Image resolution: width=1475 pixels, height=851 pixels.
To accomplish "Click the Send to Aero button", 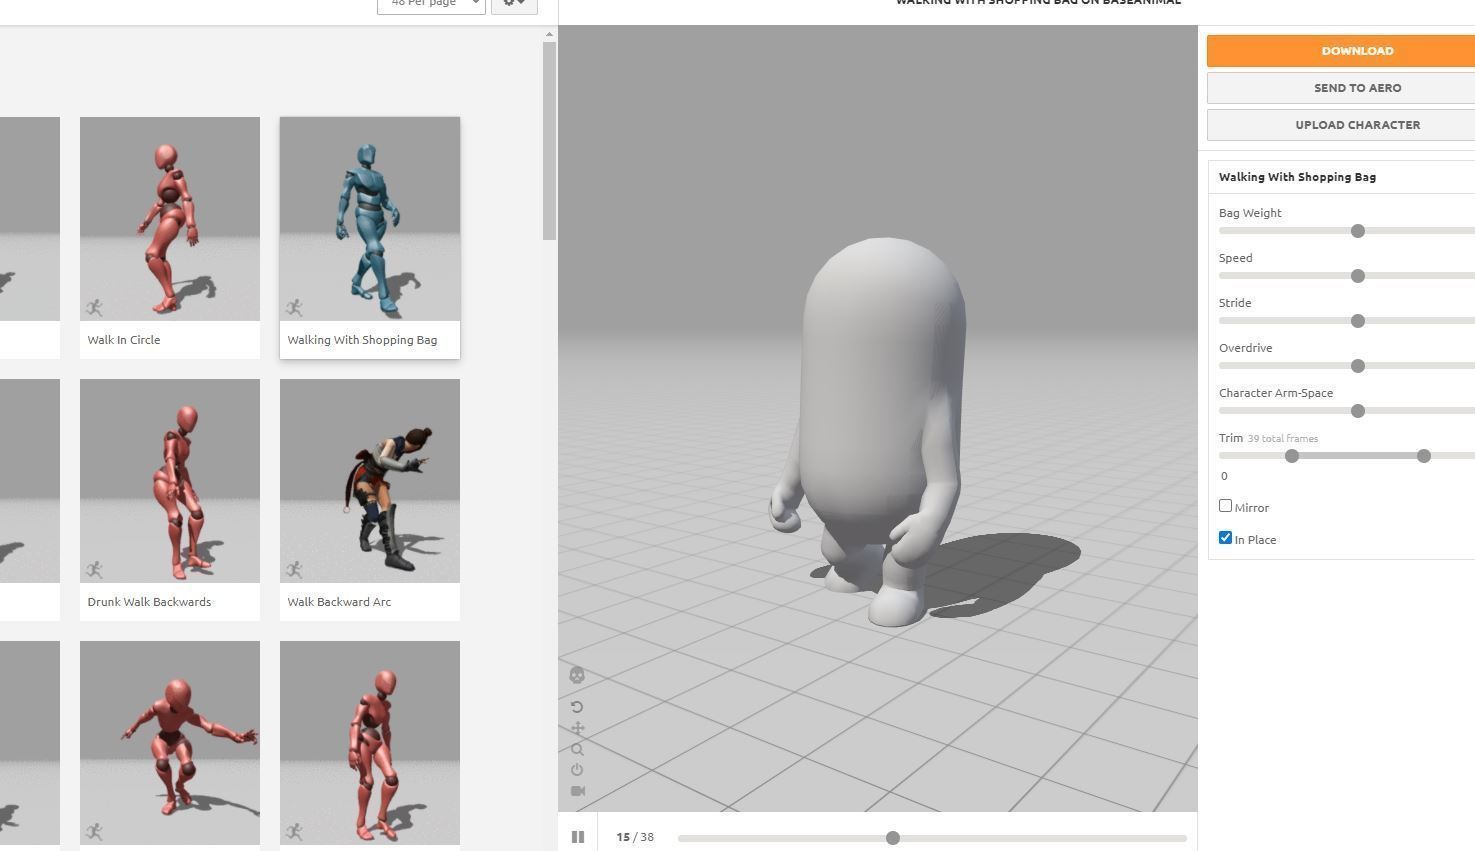I will pyautogui.click(x=1341, y=88).
